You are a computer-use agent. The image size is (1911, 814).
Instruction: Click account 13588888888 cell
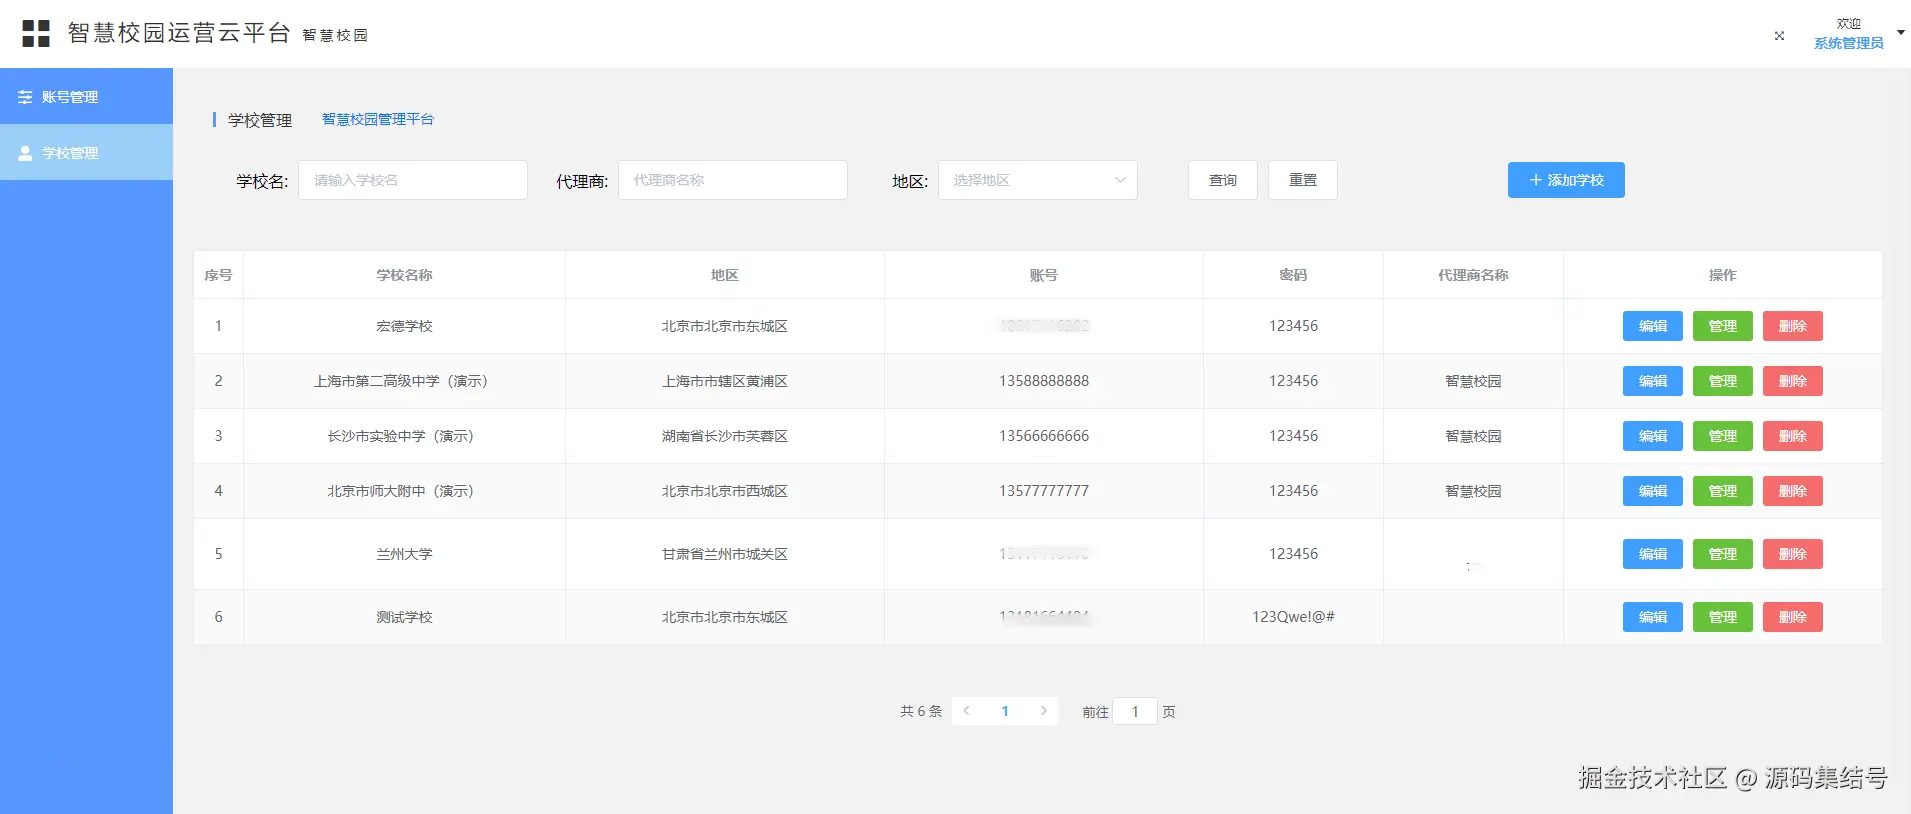click(x=1043, y=381)
